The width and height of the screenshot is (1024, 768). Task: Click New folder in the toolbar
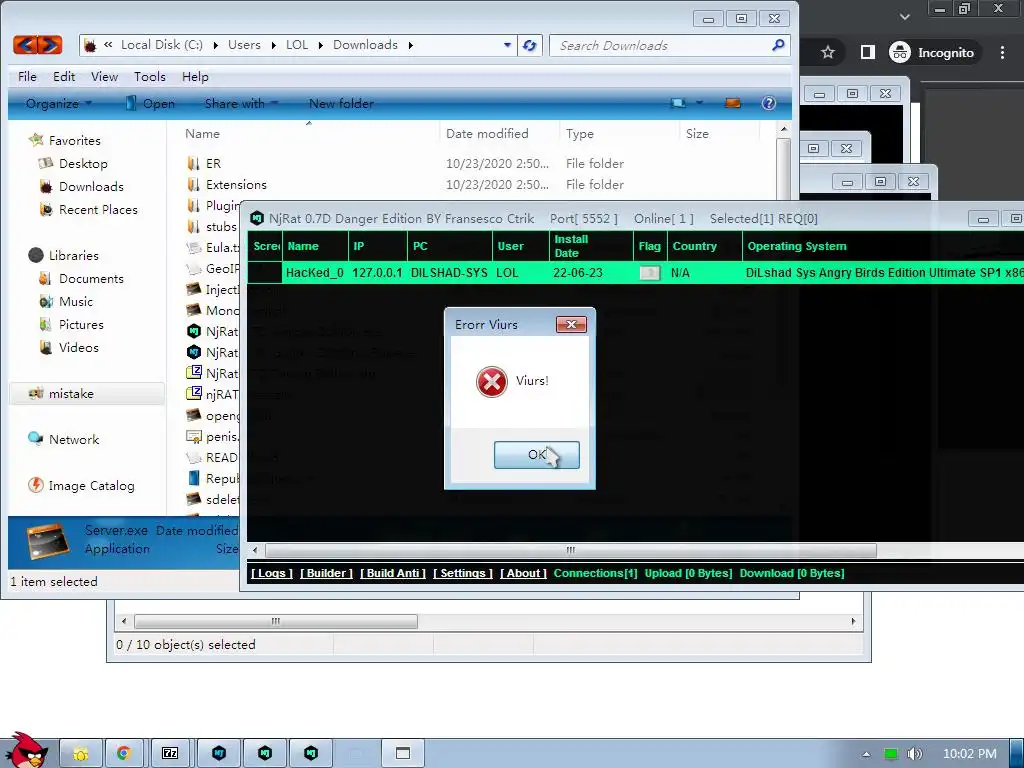(341, 103)
